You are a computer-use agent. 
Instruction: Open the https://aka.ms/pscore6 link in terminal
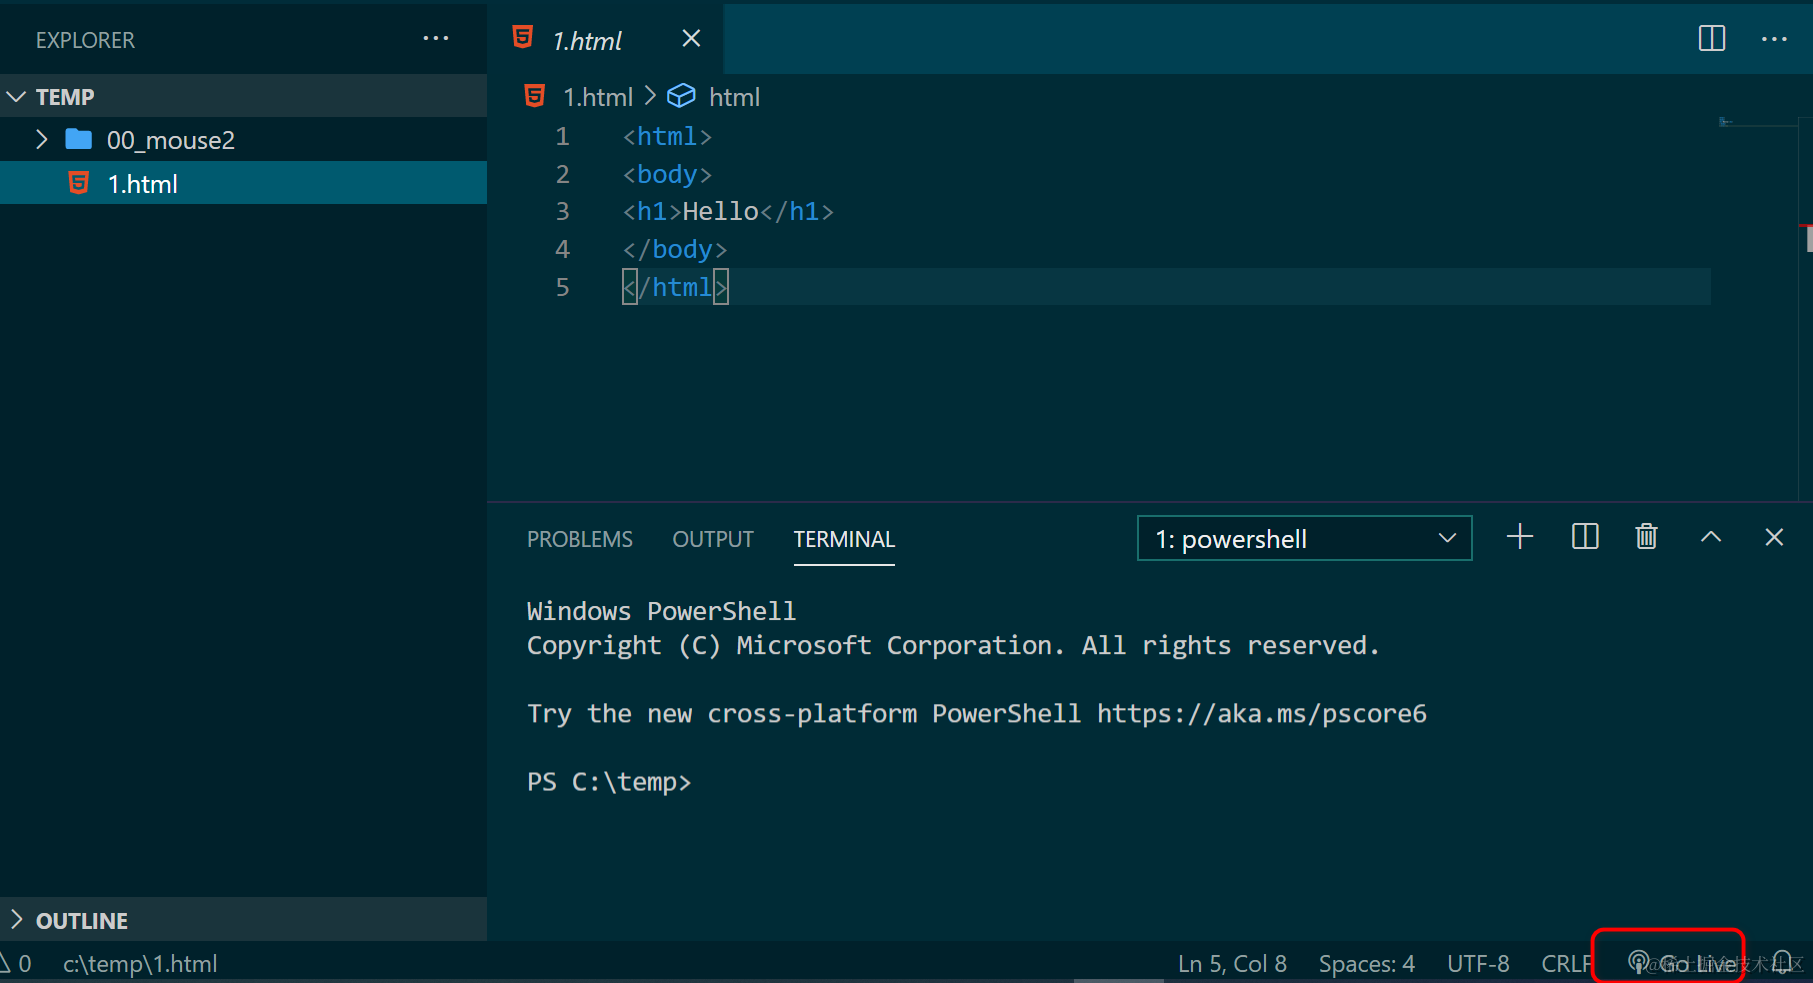1262,713
